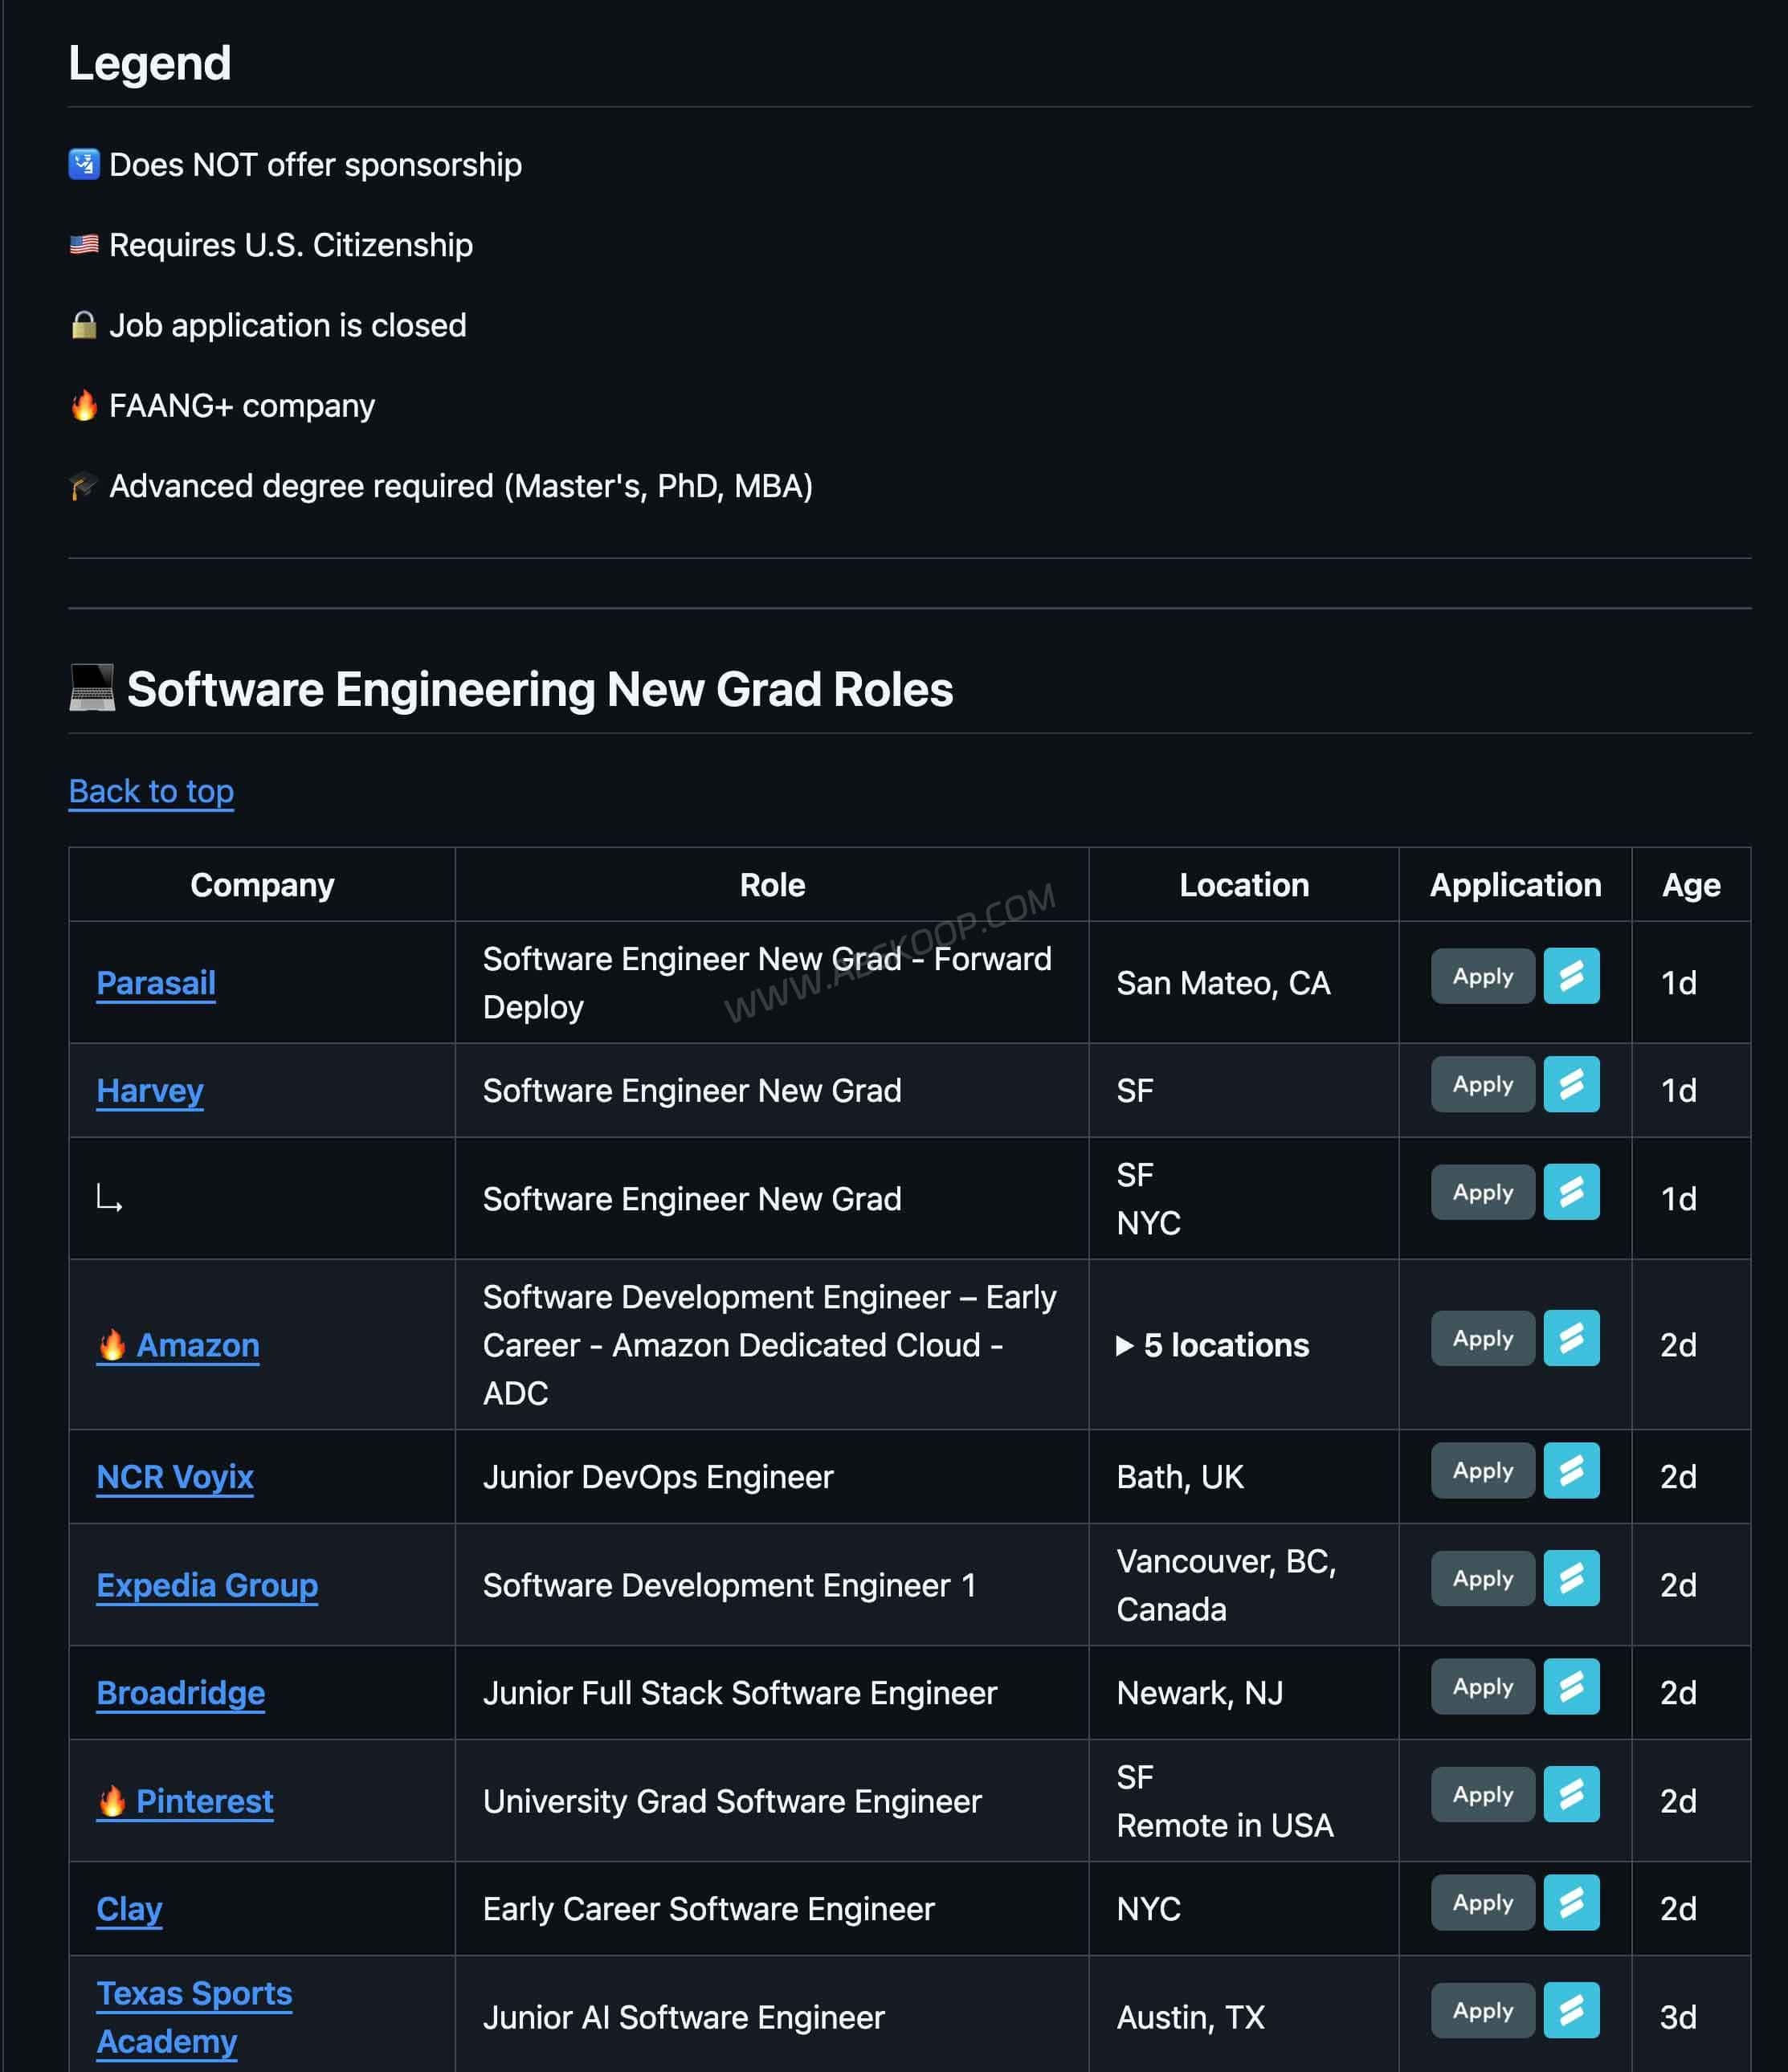Click the Simplify icon in Parasail row
1788x2072 pixels.
(1571, 976)
